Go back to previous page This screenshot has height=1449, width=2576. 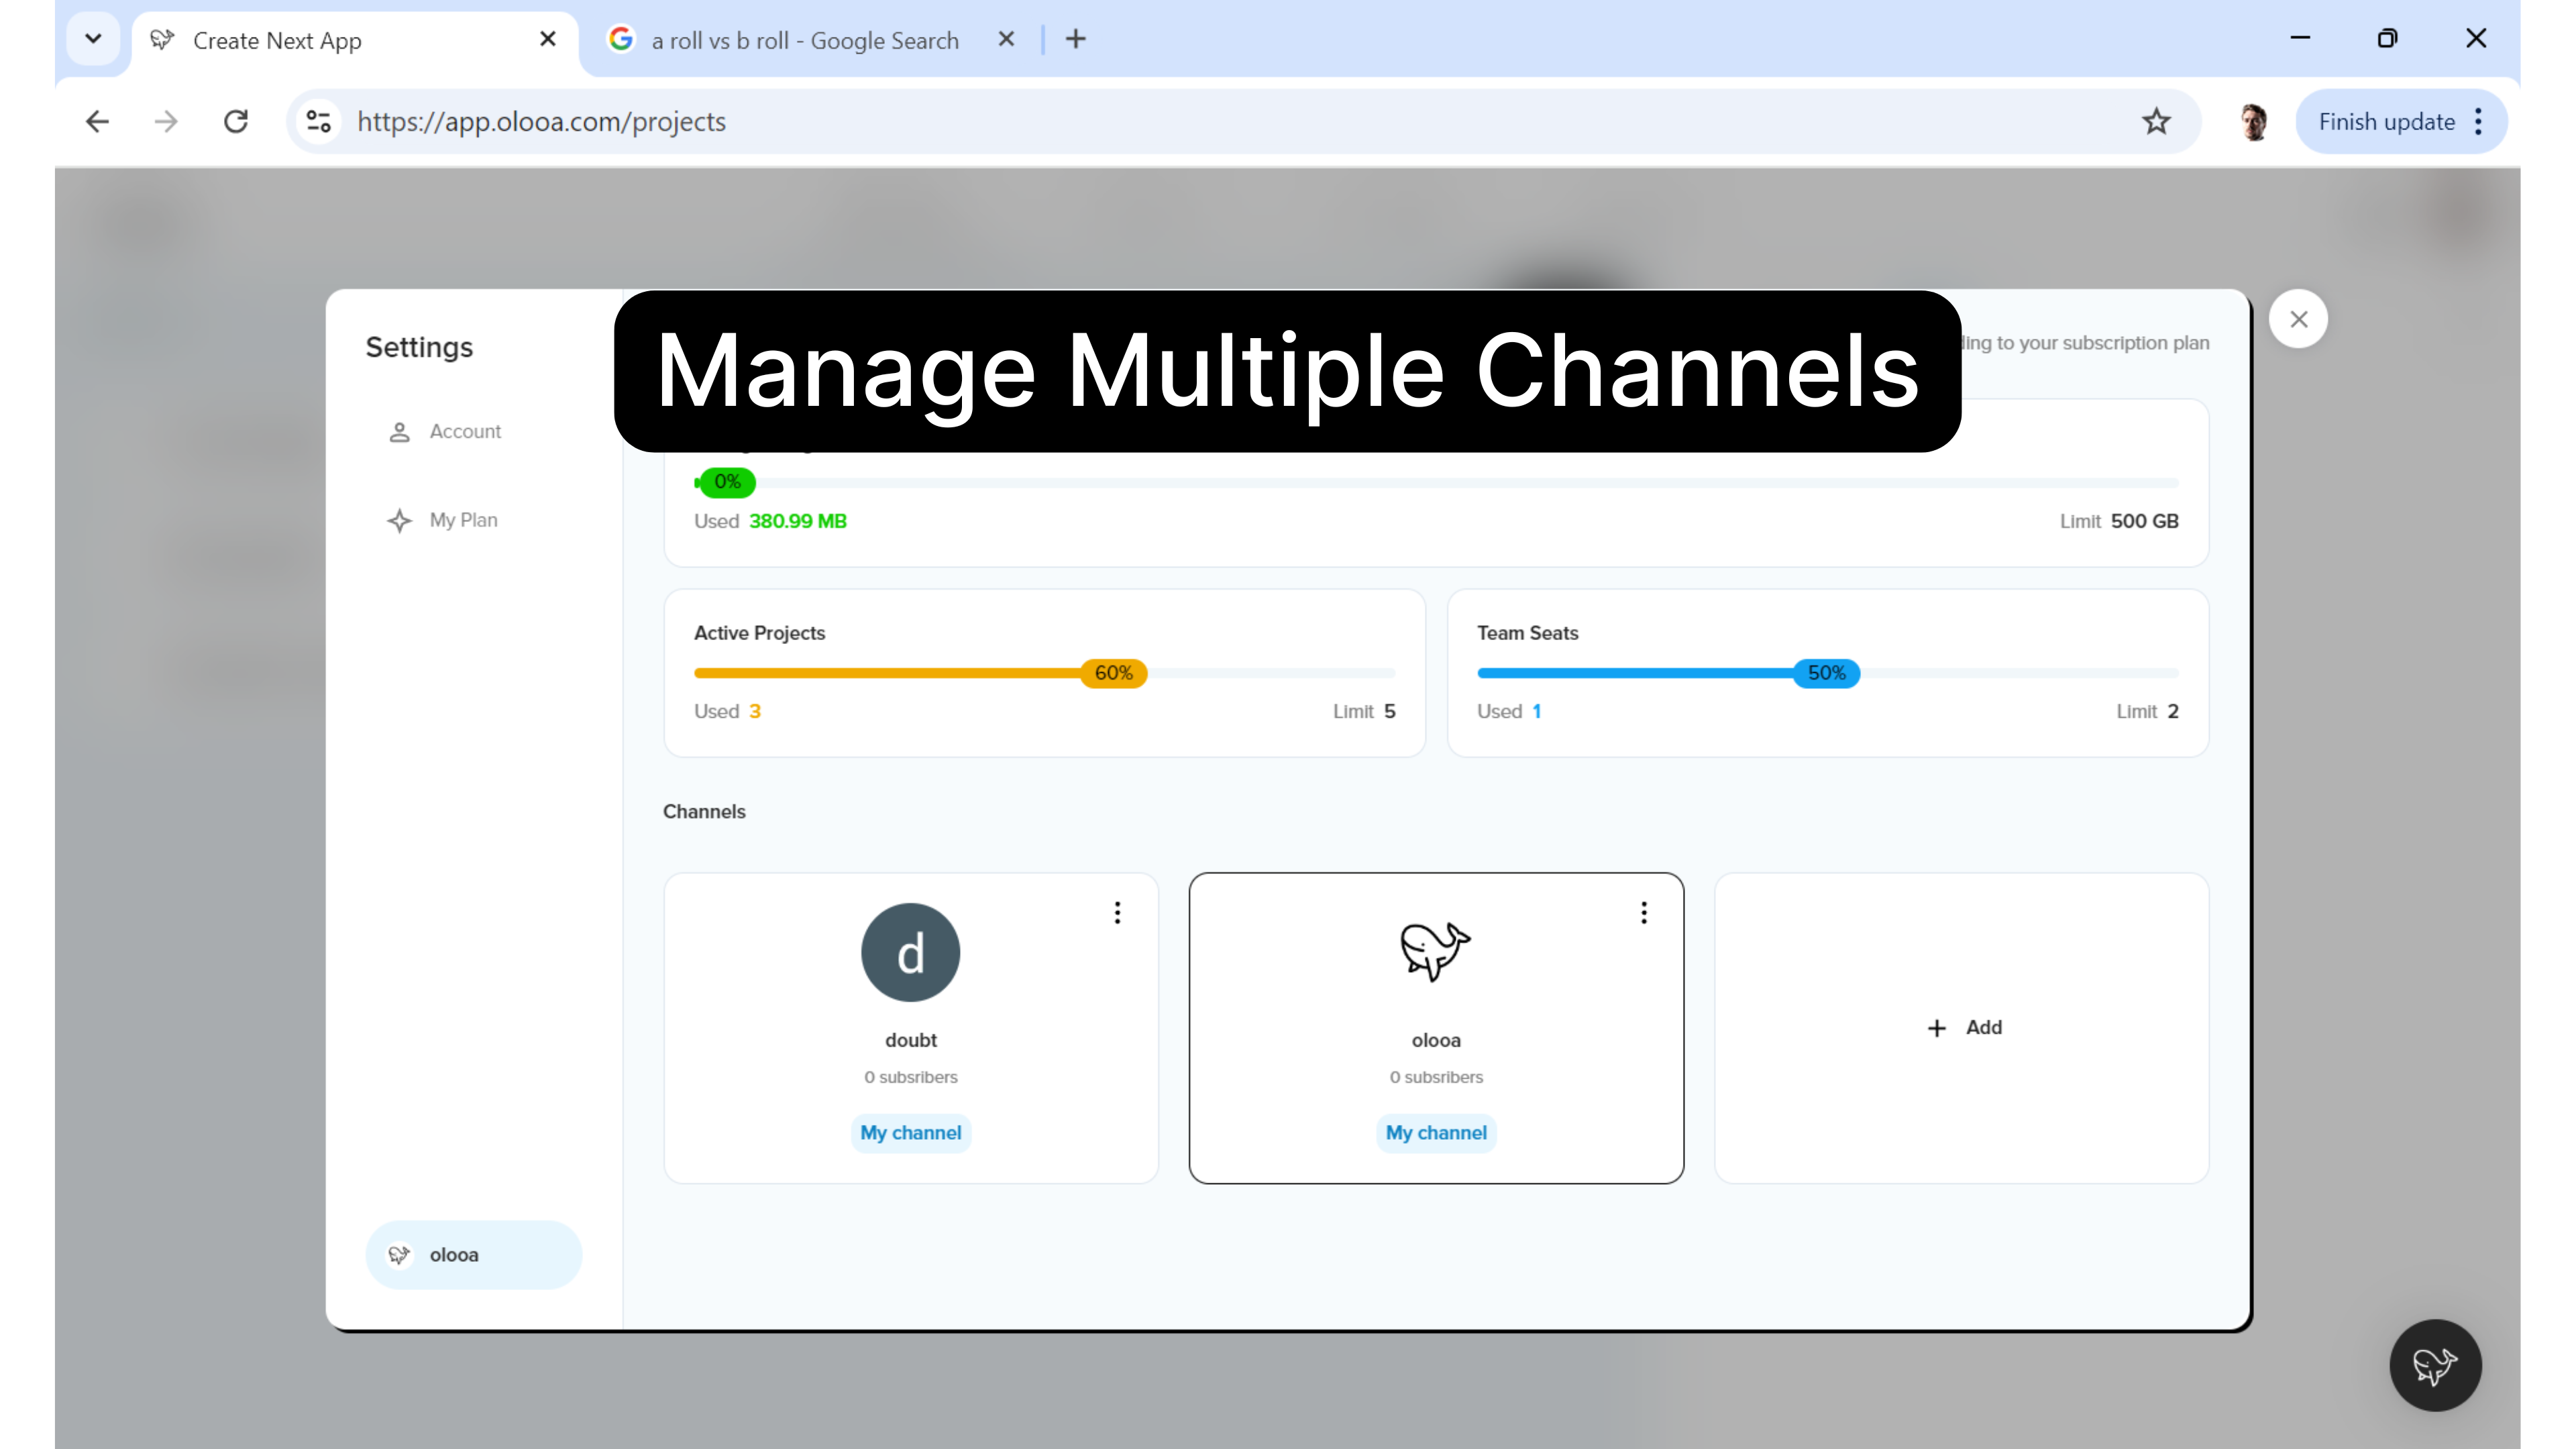tap(97, 122)
